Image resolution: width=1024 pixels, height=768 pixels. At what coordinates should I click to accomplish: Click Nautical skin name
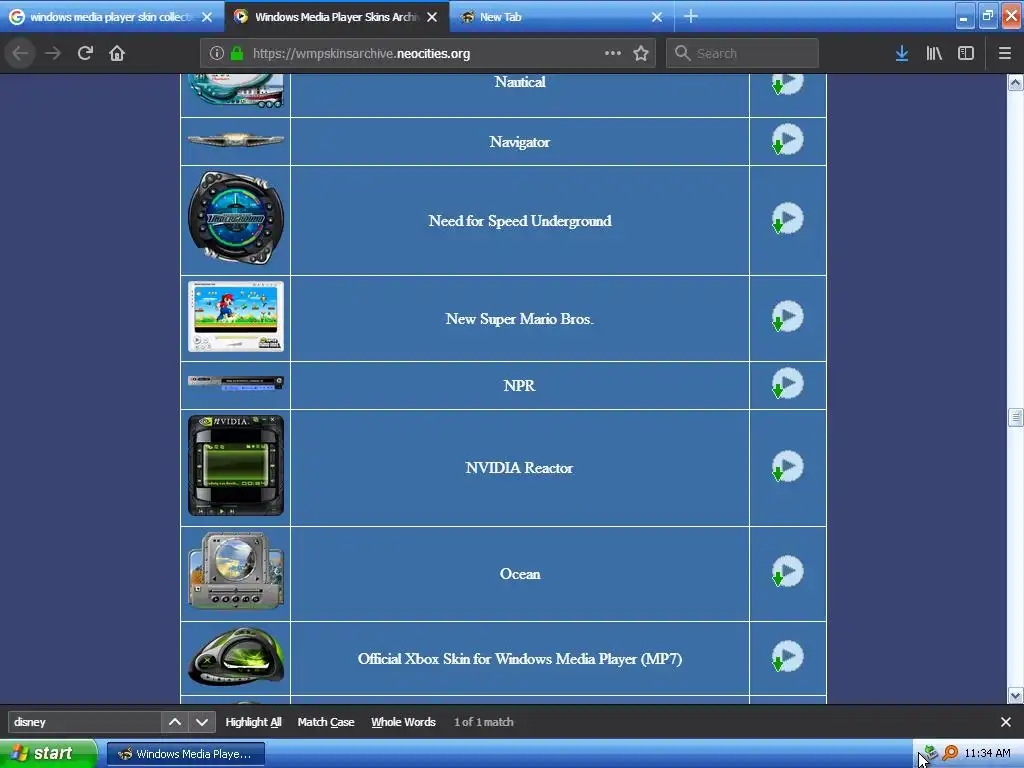click(x=520, y=82)
